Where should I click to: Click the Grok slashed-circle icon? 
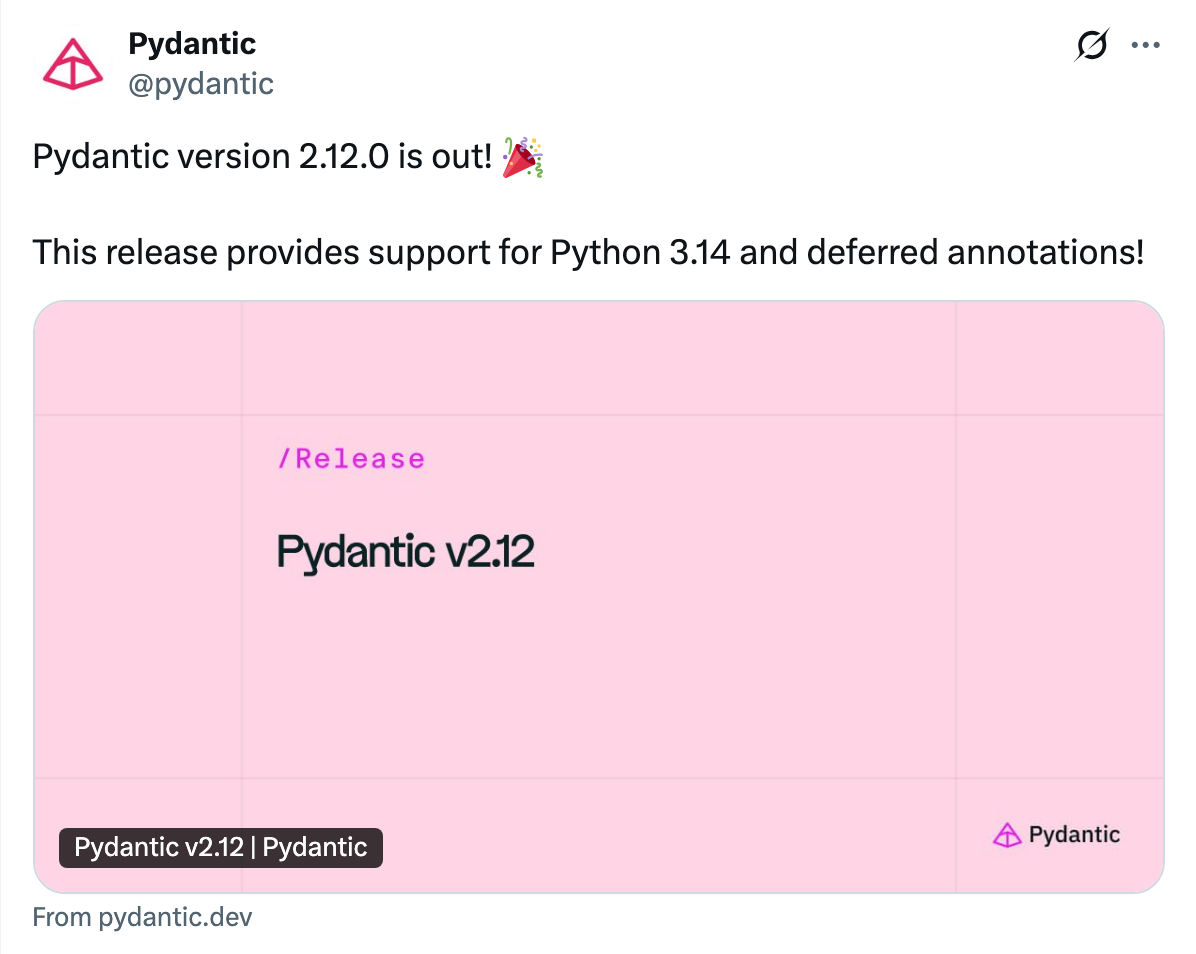coord(1092,45)
